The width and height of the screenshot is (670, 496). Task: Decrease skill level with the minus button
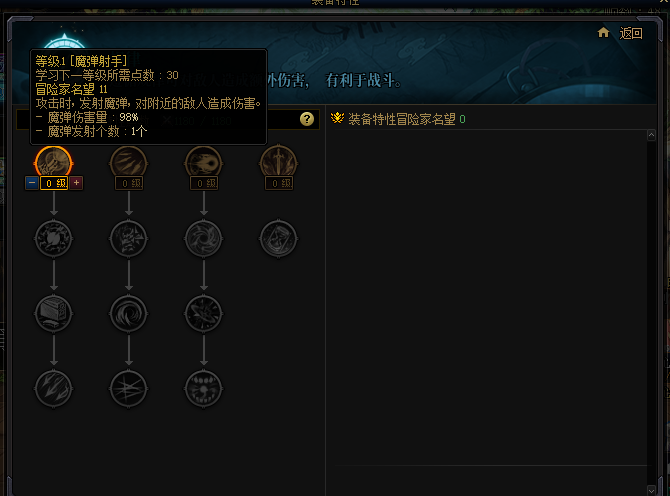coord(32,183)
